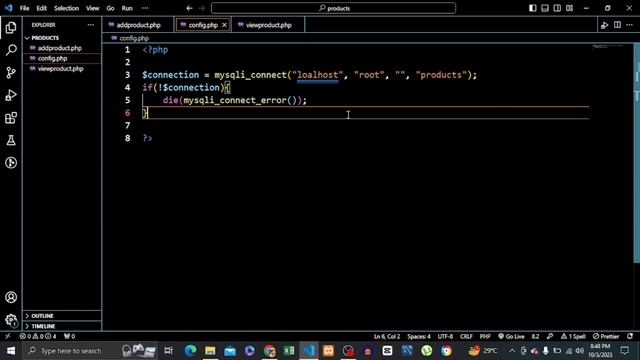Select the Spaces: 4 indentation setting
The width and height of the screenshot is (640, 360).
tap(419, 336)
